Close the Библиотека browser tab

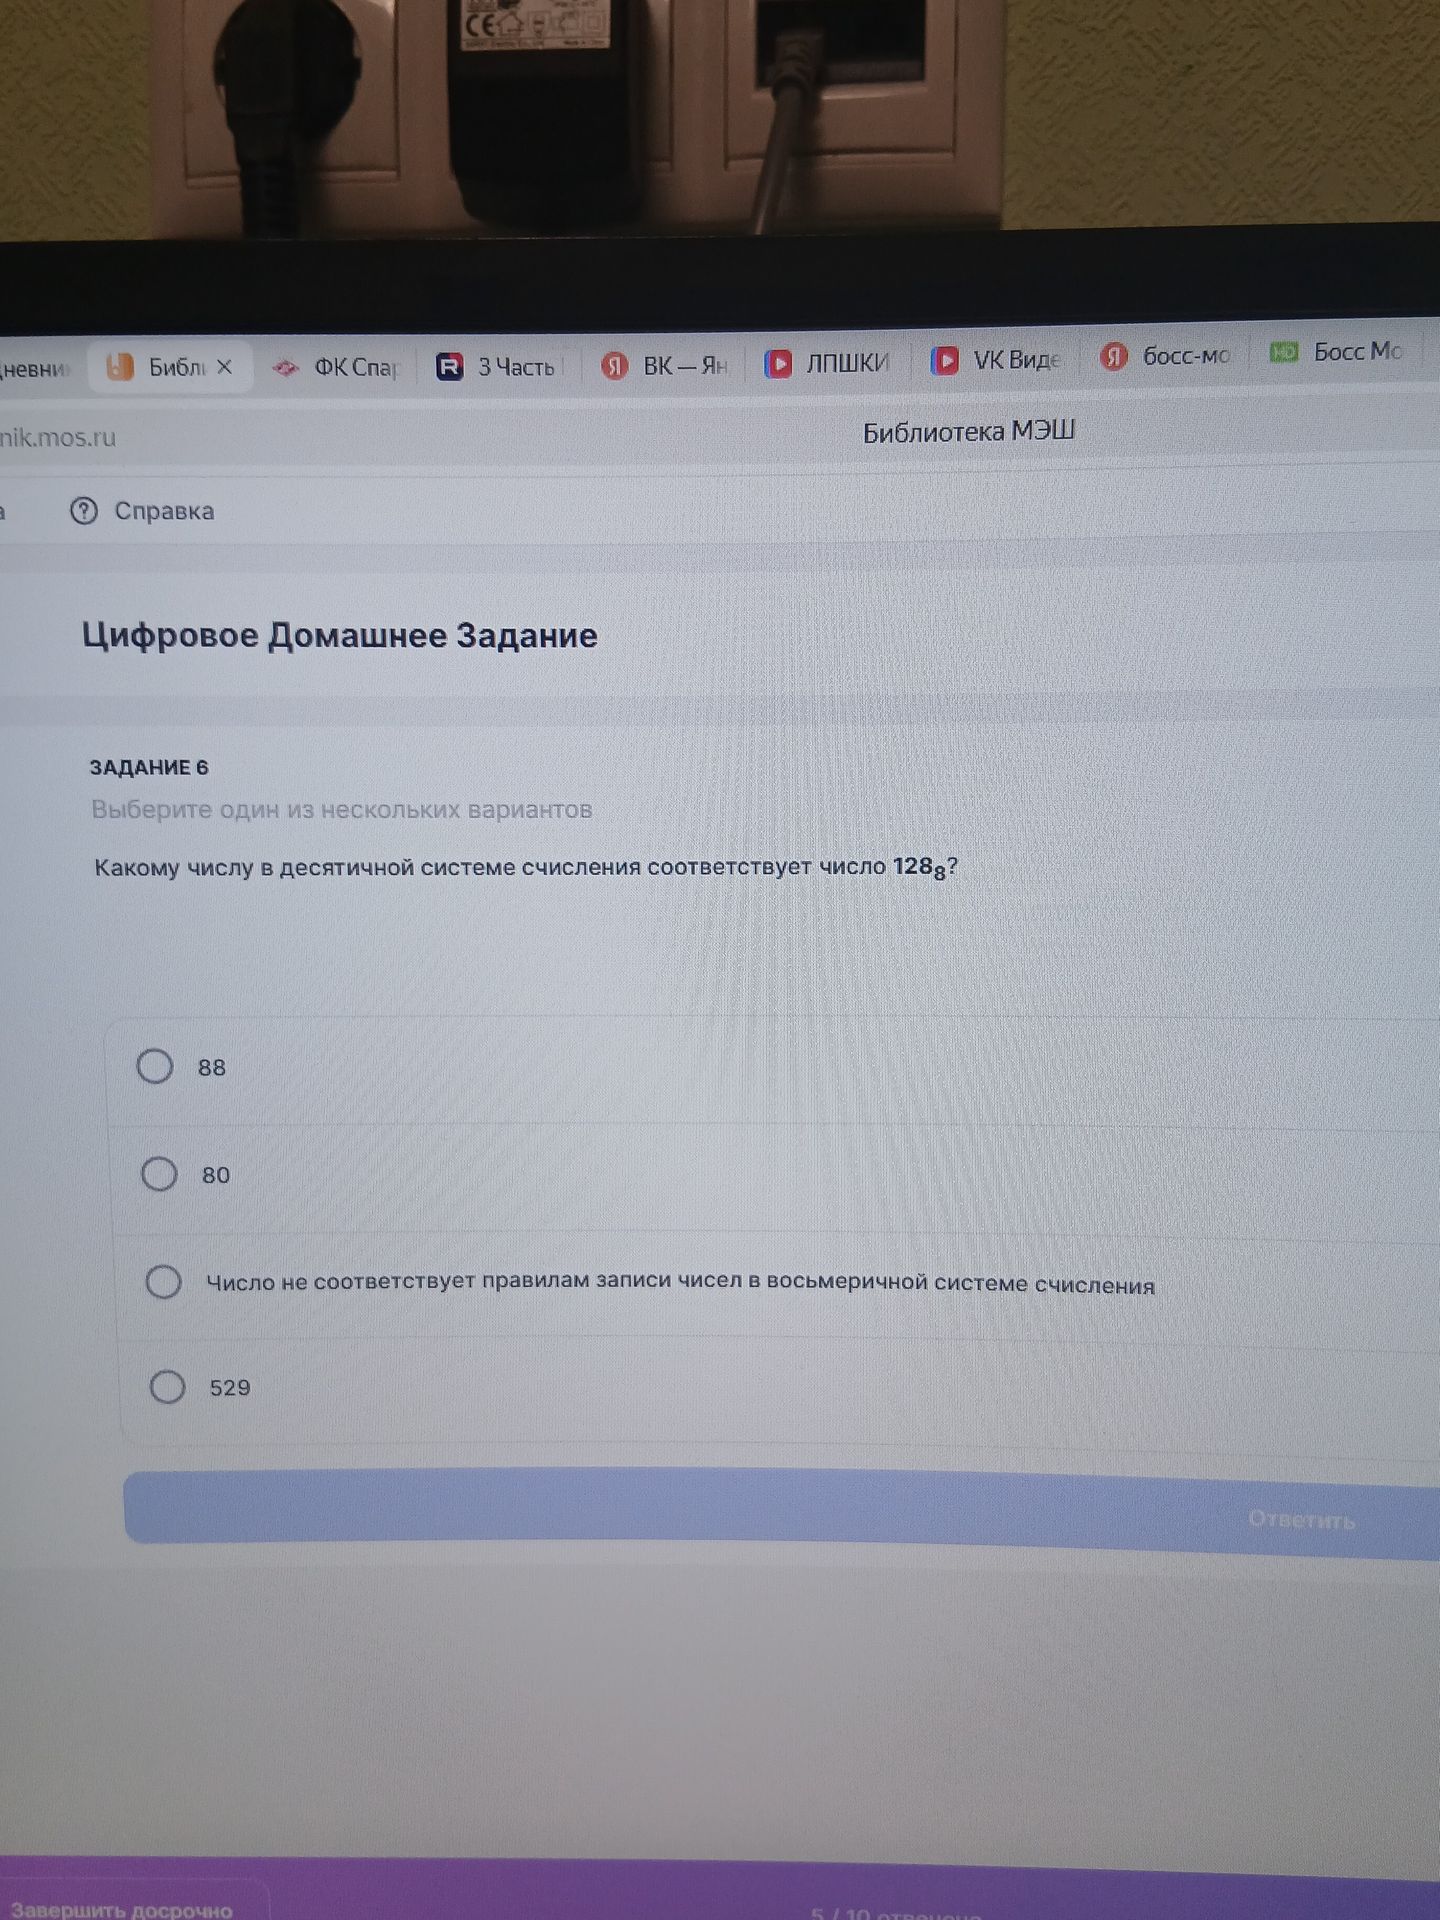point(225,367)
